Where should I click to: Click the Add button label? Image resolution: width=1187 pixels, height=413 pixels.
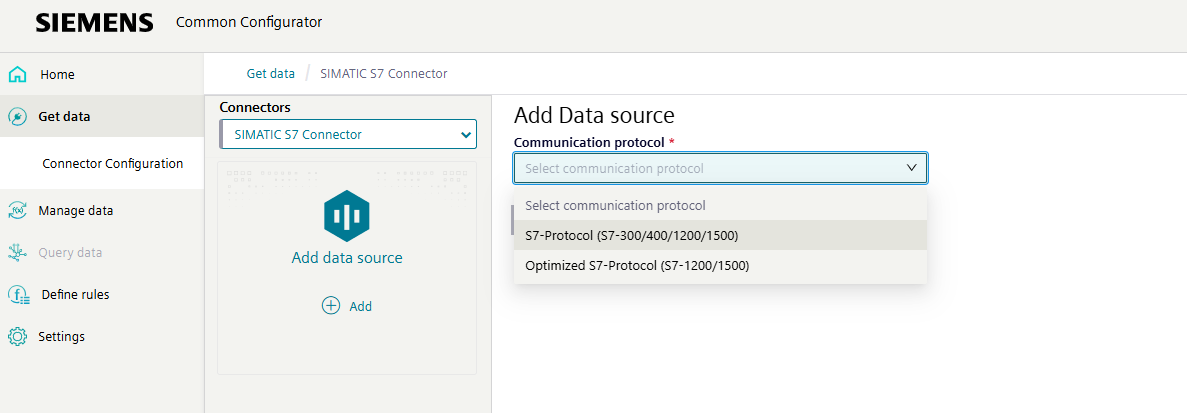pyautogui.click(x=360, y=306)
